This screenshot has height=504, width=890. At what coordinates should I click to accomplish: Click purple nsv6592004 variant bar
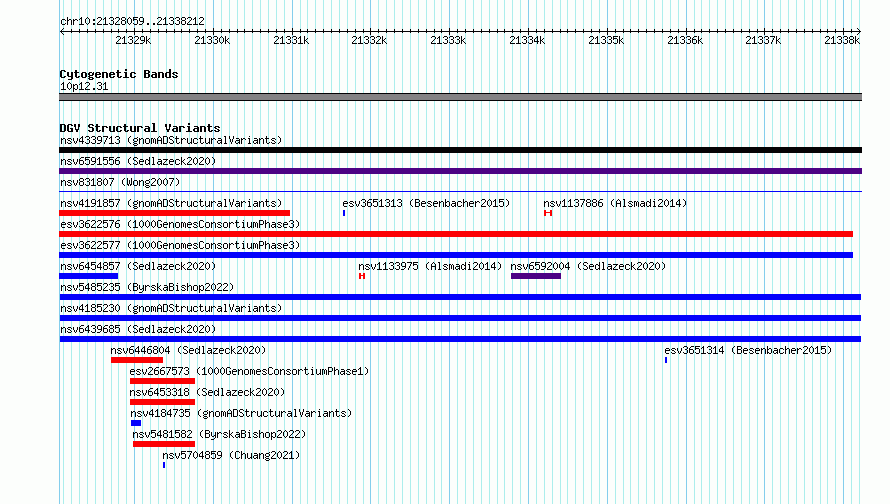536,276
